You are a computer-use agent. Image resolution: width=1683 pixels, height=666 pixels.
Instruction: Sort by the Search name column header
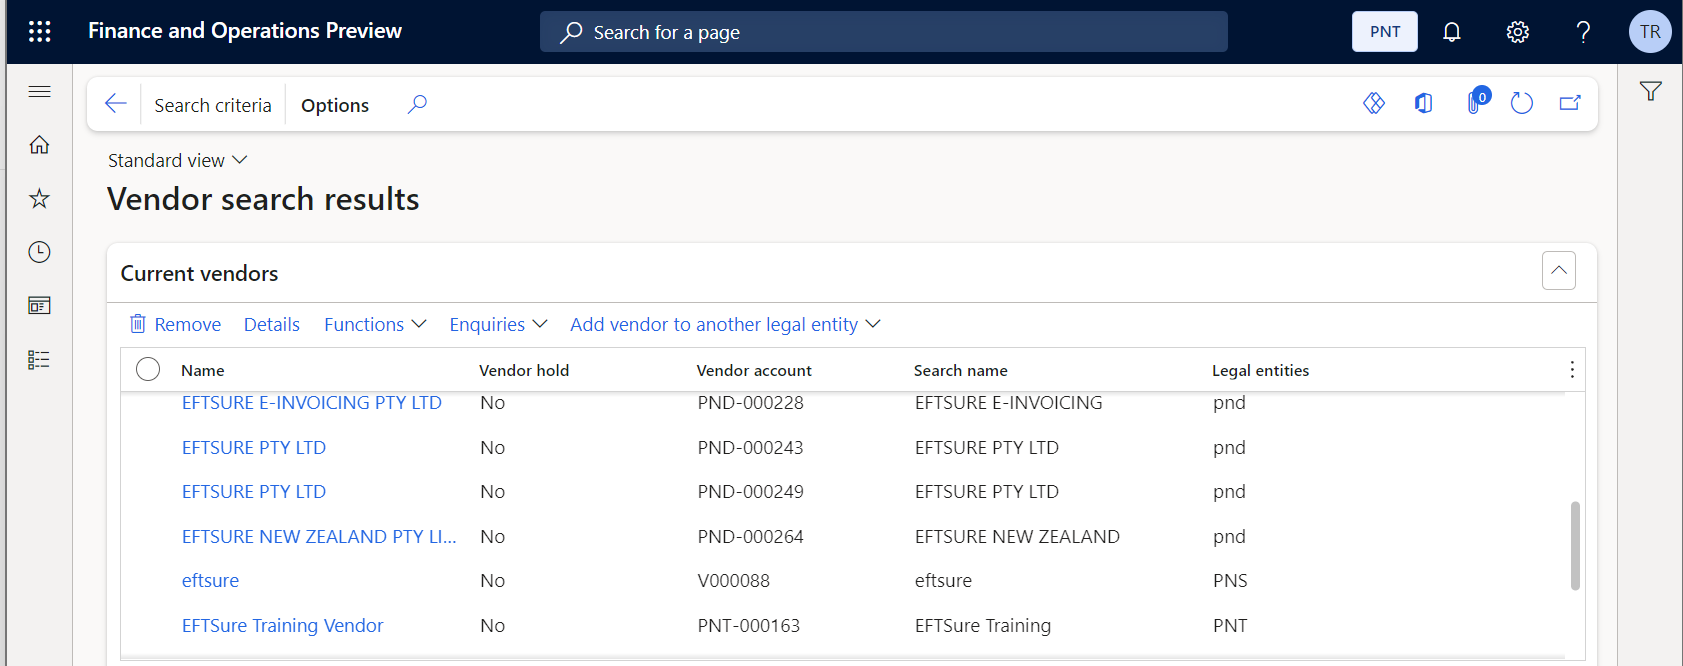[961, 370]
